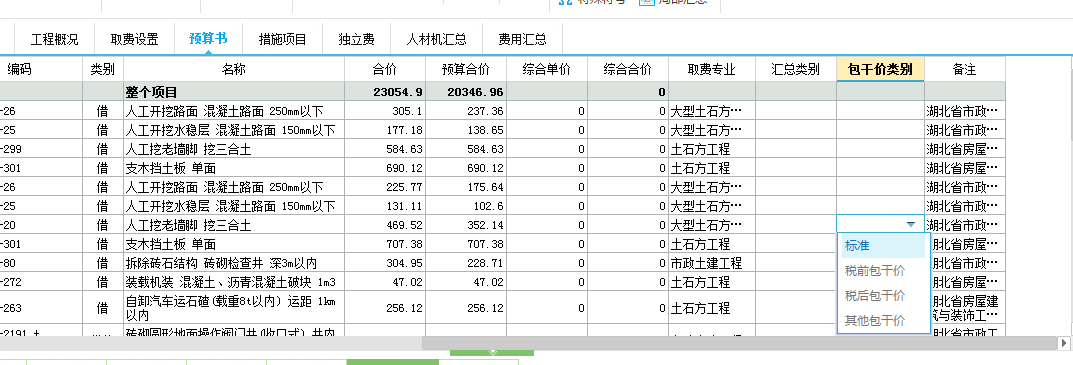Image resolution: width=1073 pixels, height=365 pixels.
Task: Open the 包干价类别 dropdown arrow in the cell
Action: click(x=910, y=225)
